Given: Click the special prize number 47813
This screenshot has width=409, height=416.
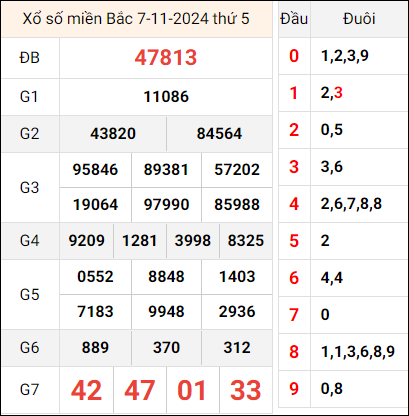Looking at the screenshot, I should pos(166,58).
